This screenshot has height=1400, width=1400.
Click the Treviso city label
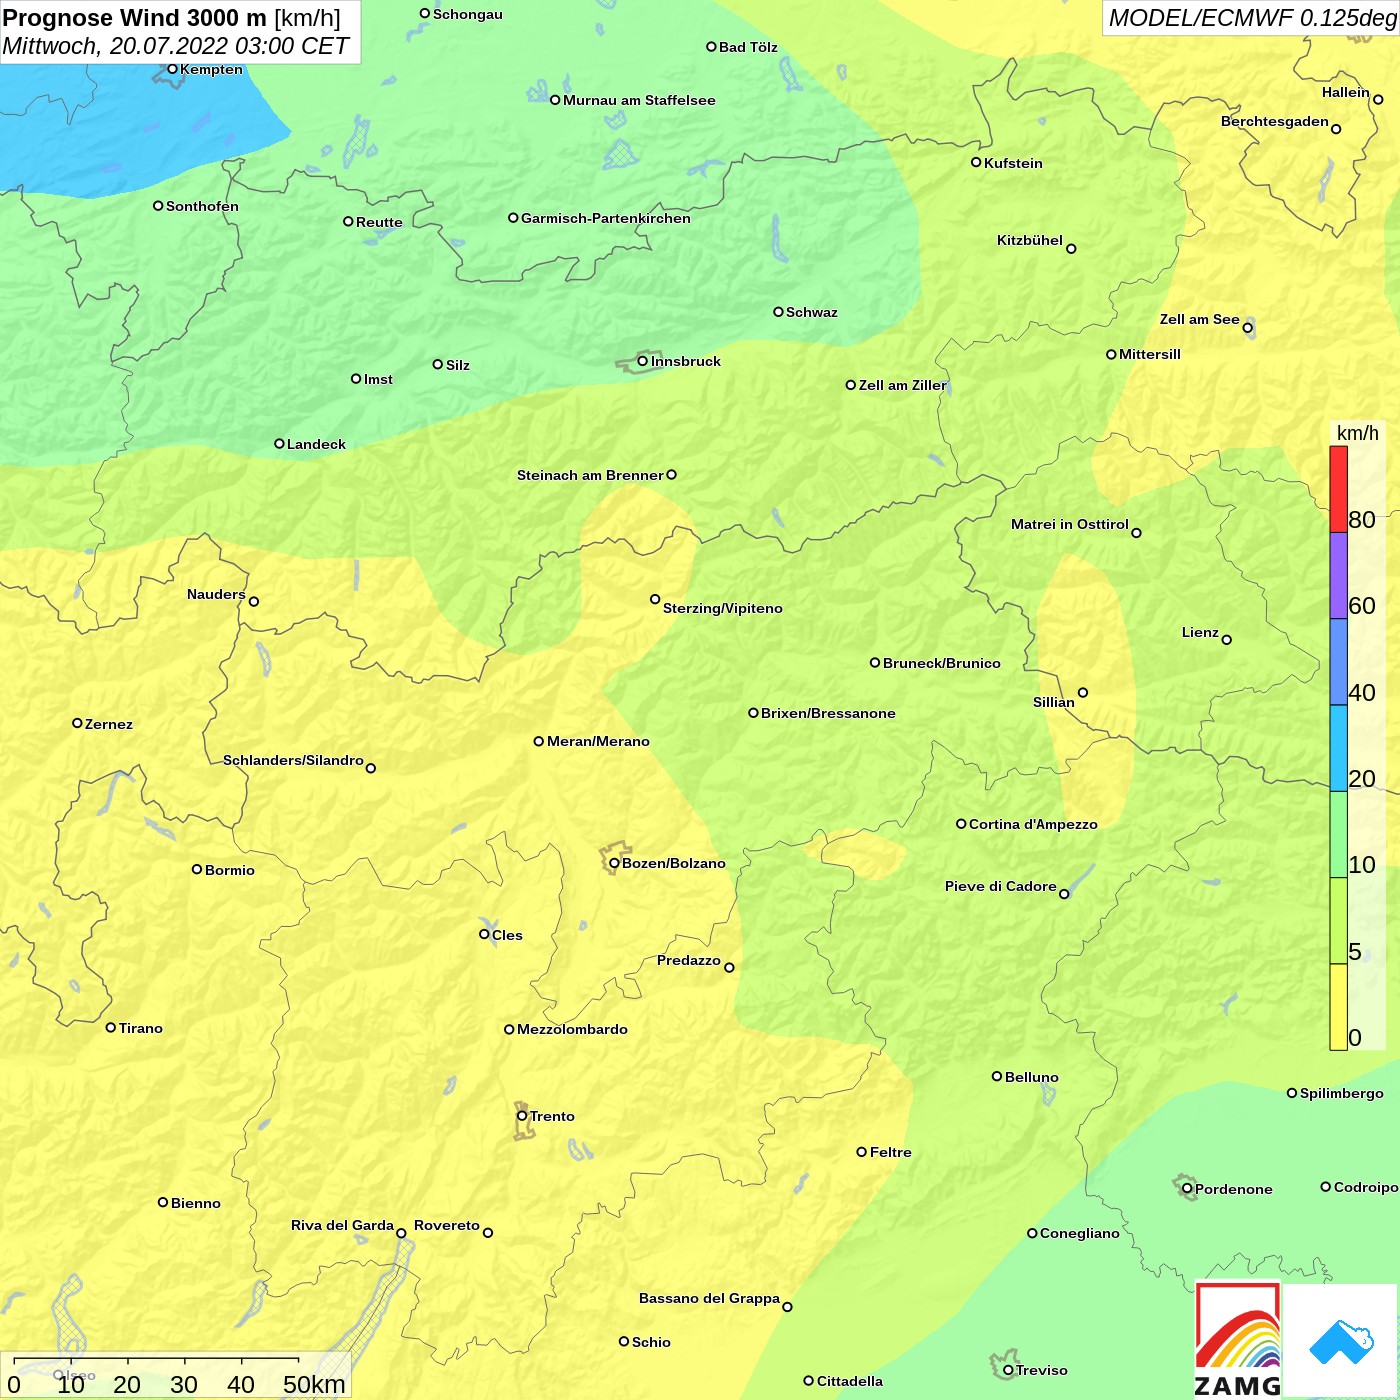1042,1370
